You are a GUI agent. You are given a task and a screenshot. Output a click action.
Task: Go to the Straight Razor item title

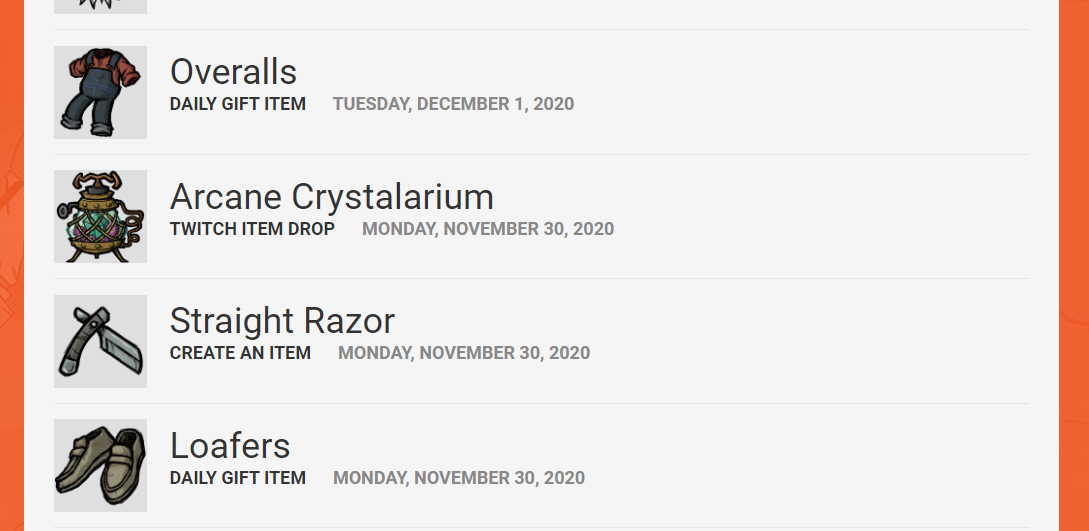(282, 321)
